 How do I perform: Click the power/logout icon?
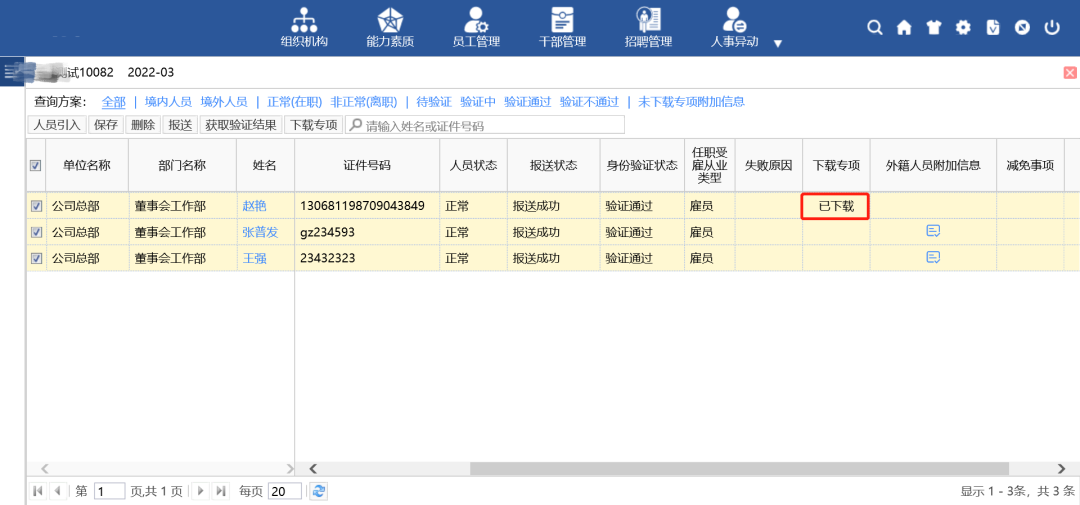coord(1051,28)
